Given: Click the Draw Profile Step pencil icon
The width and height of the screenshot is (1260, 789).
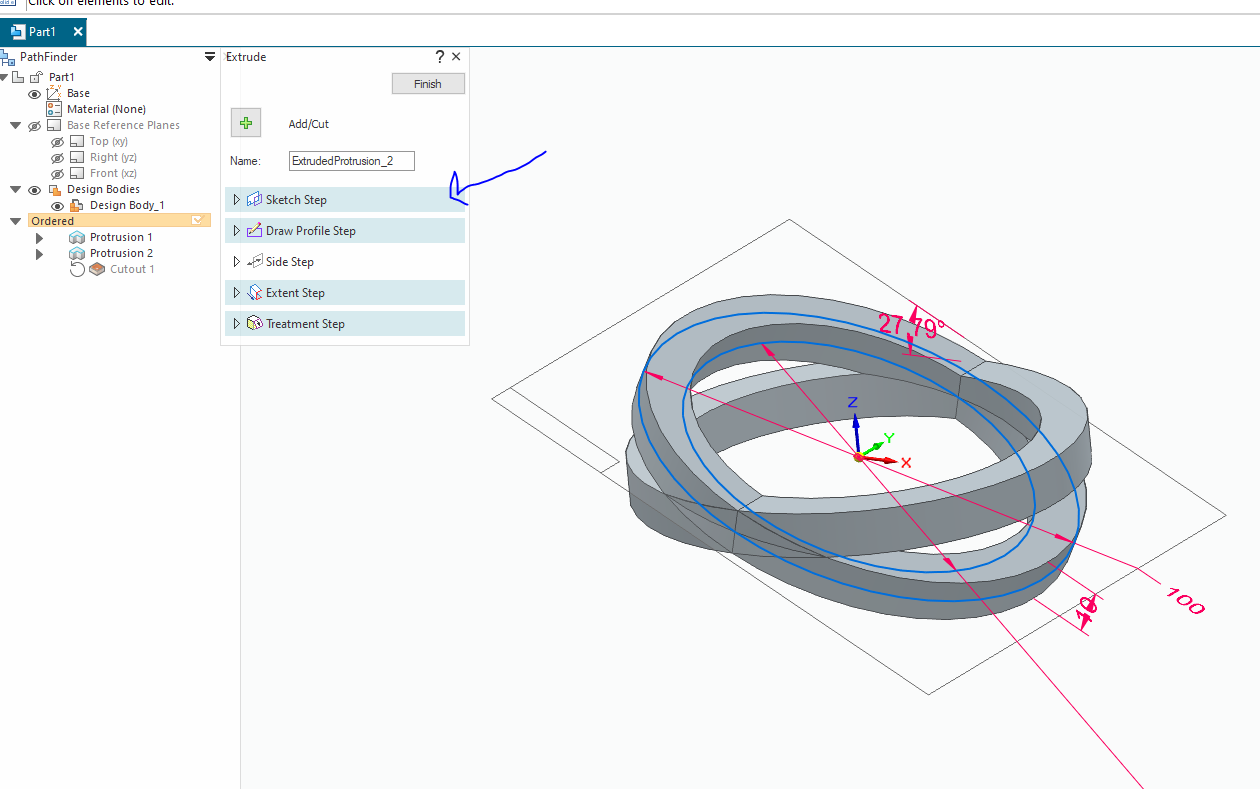Looking at the screenshot, I should (x=254, y=231).
